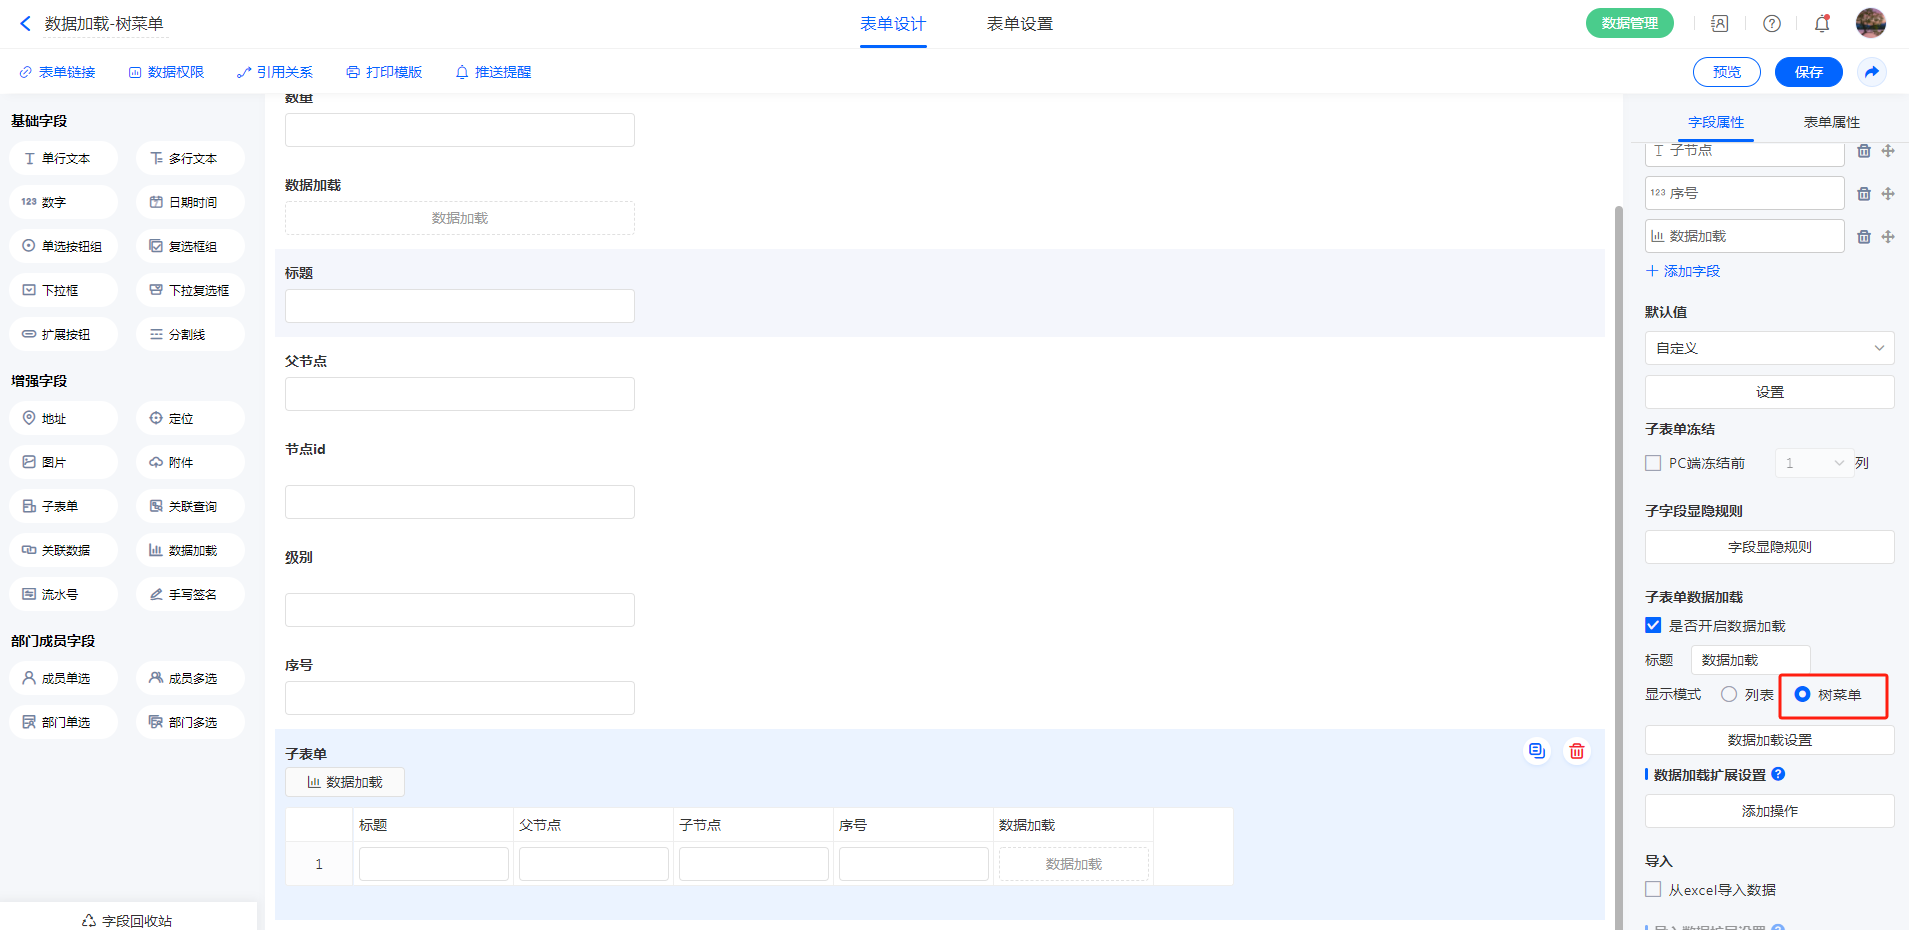Select the 列表 display mode radio
1909x930 pixels.
[x=1729, y=694]
